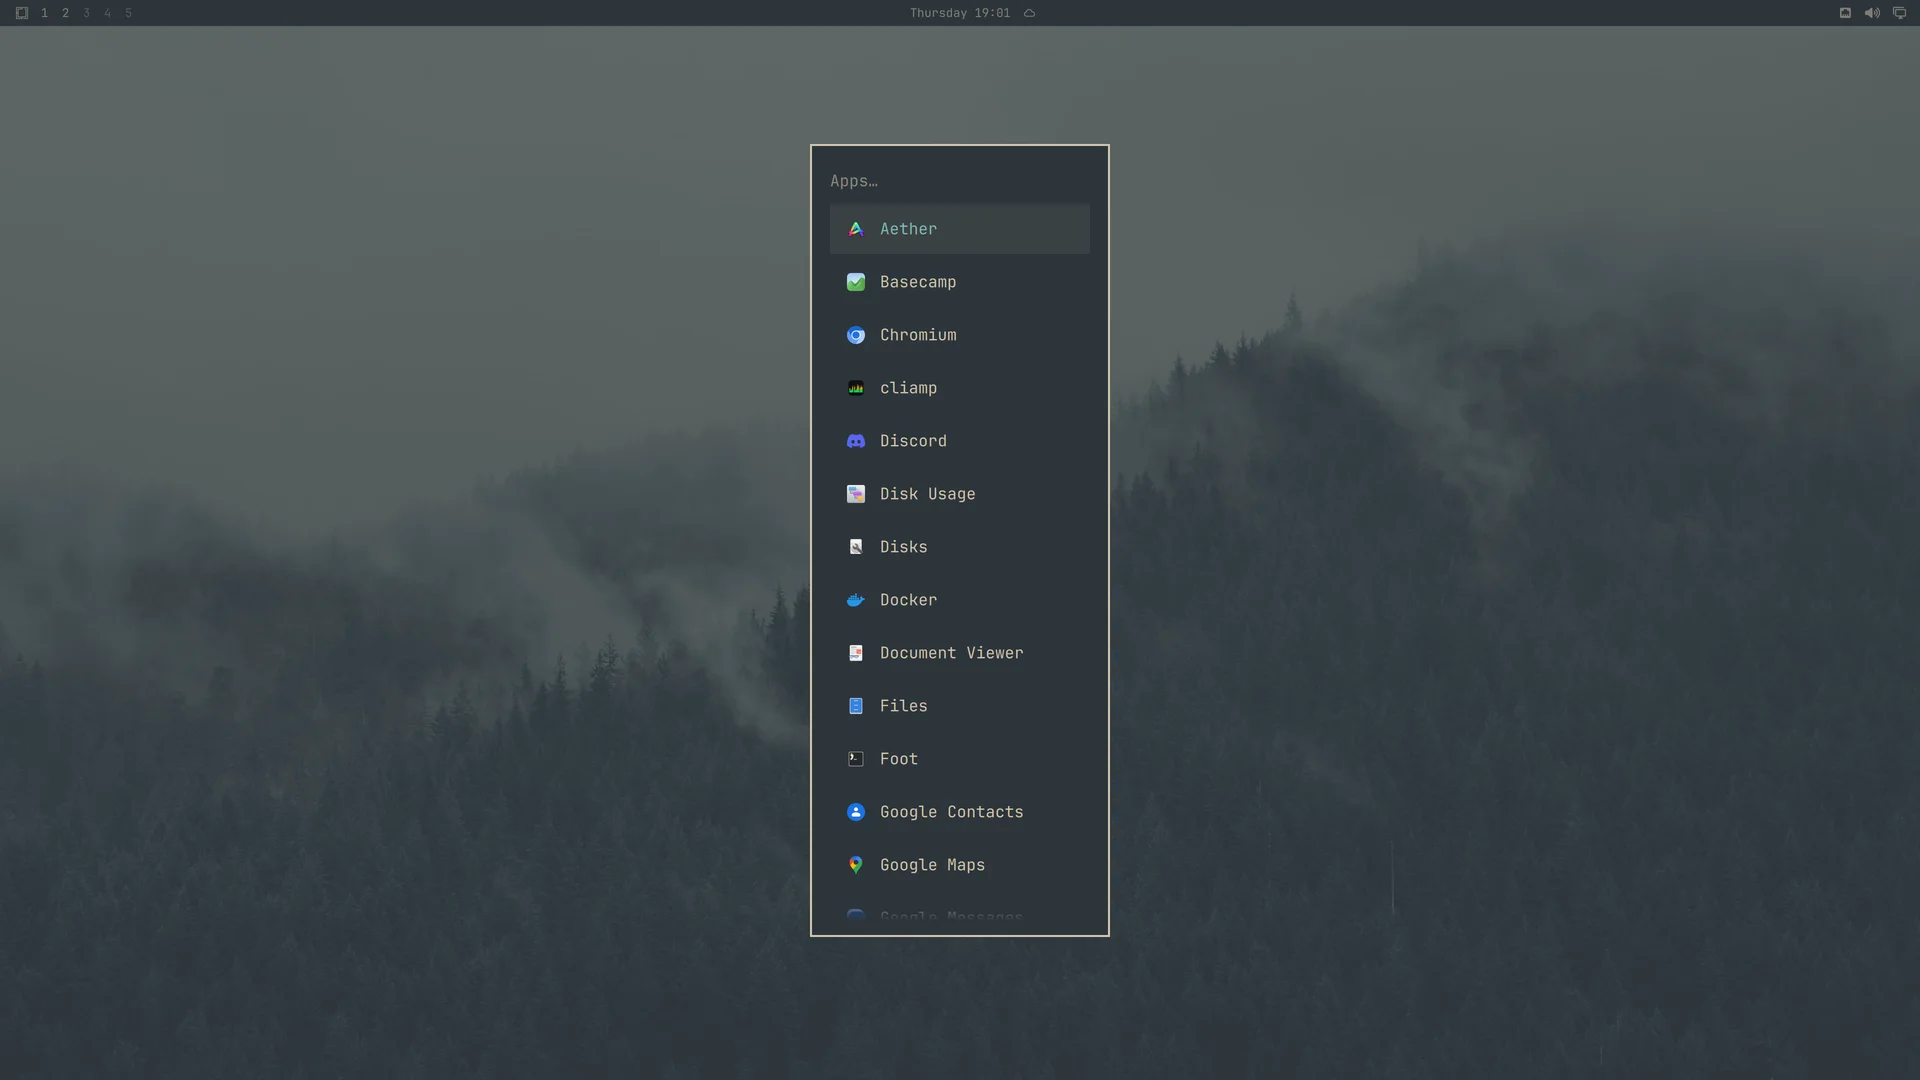The width and height of the screenshot is (1920, 1080).
Task: Click the Google Contacts person icon
Action: [856, 812]
